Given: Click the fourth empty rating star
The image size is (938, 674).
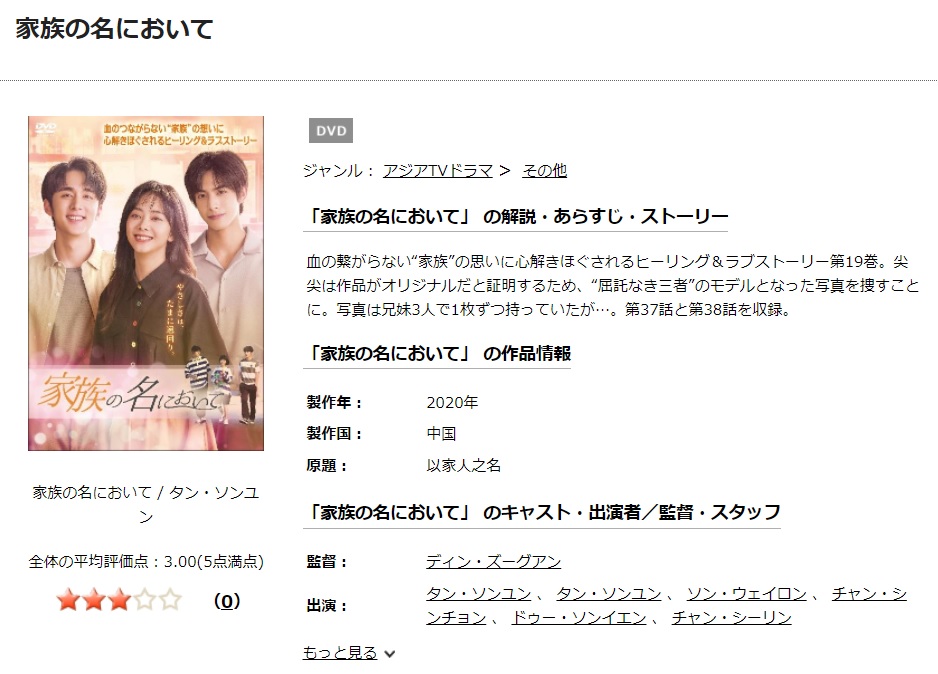Looking at the screenshot, I should click(x=145, y=600).
